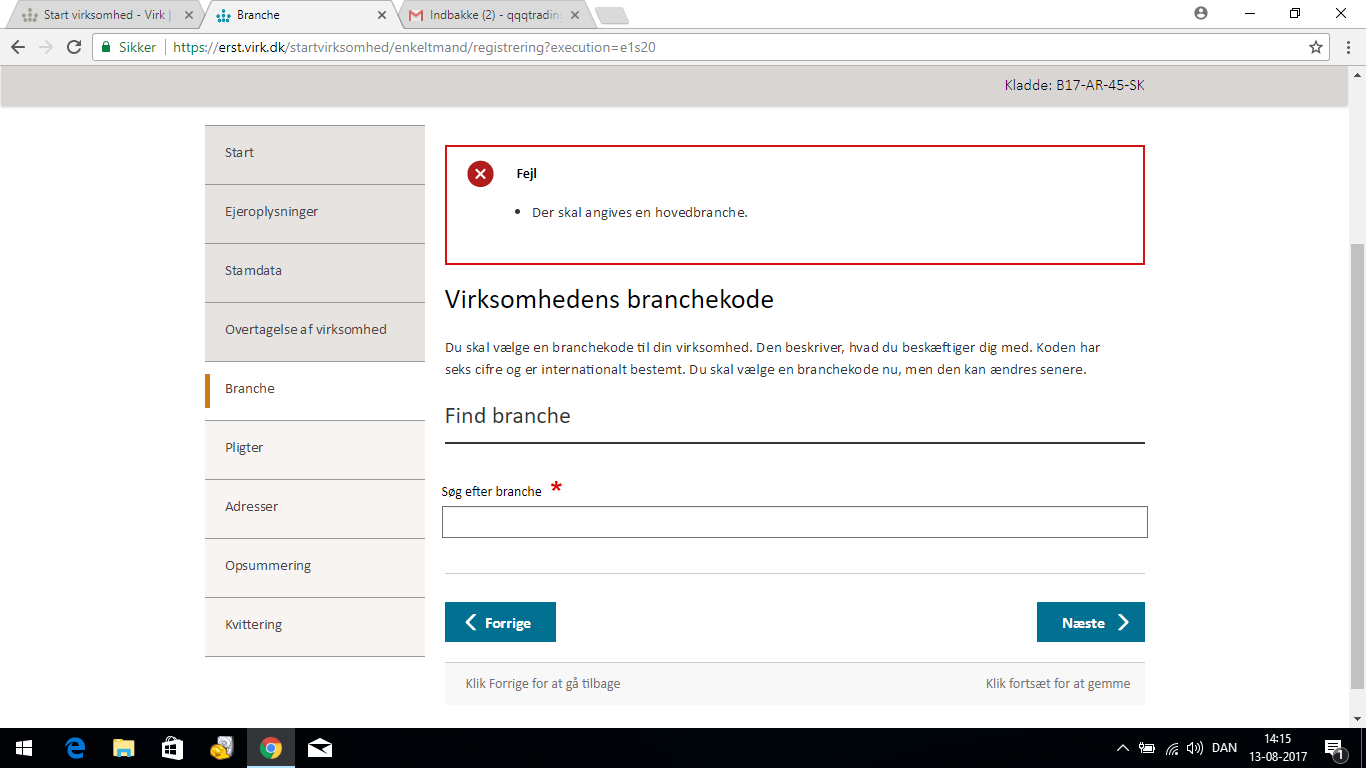
Task: Show hidden system tray icons
Action: pos(1122,748)
